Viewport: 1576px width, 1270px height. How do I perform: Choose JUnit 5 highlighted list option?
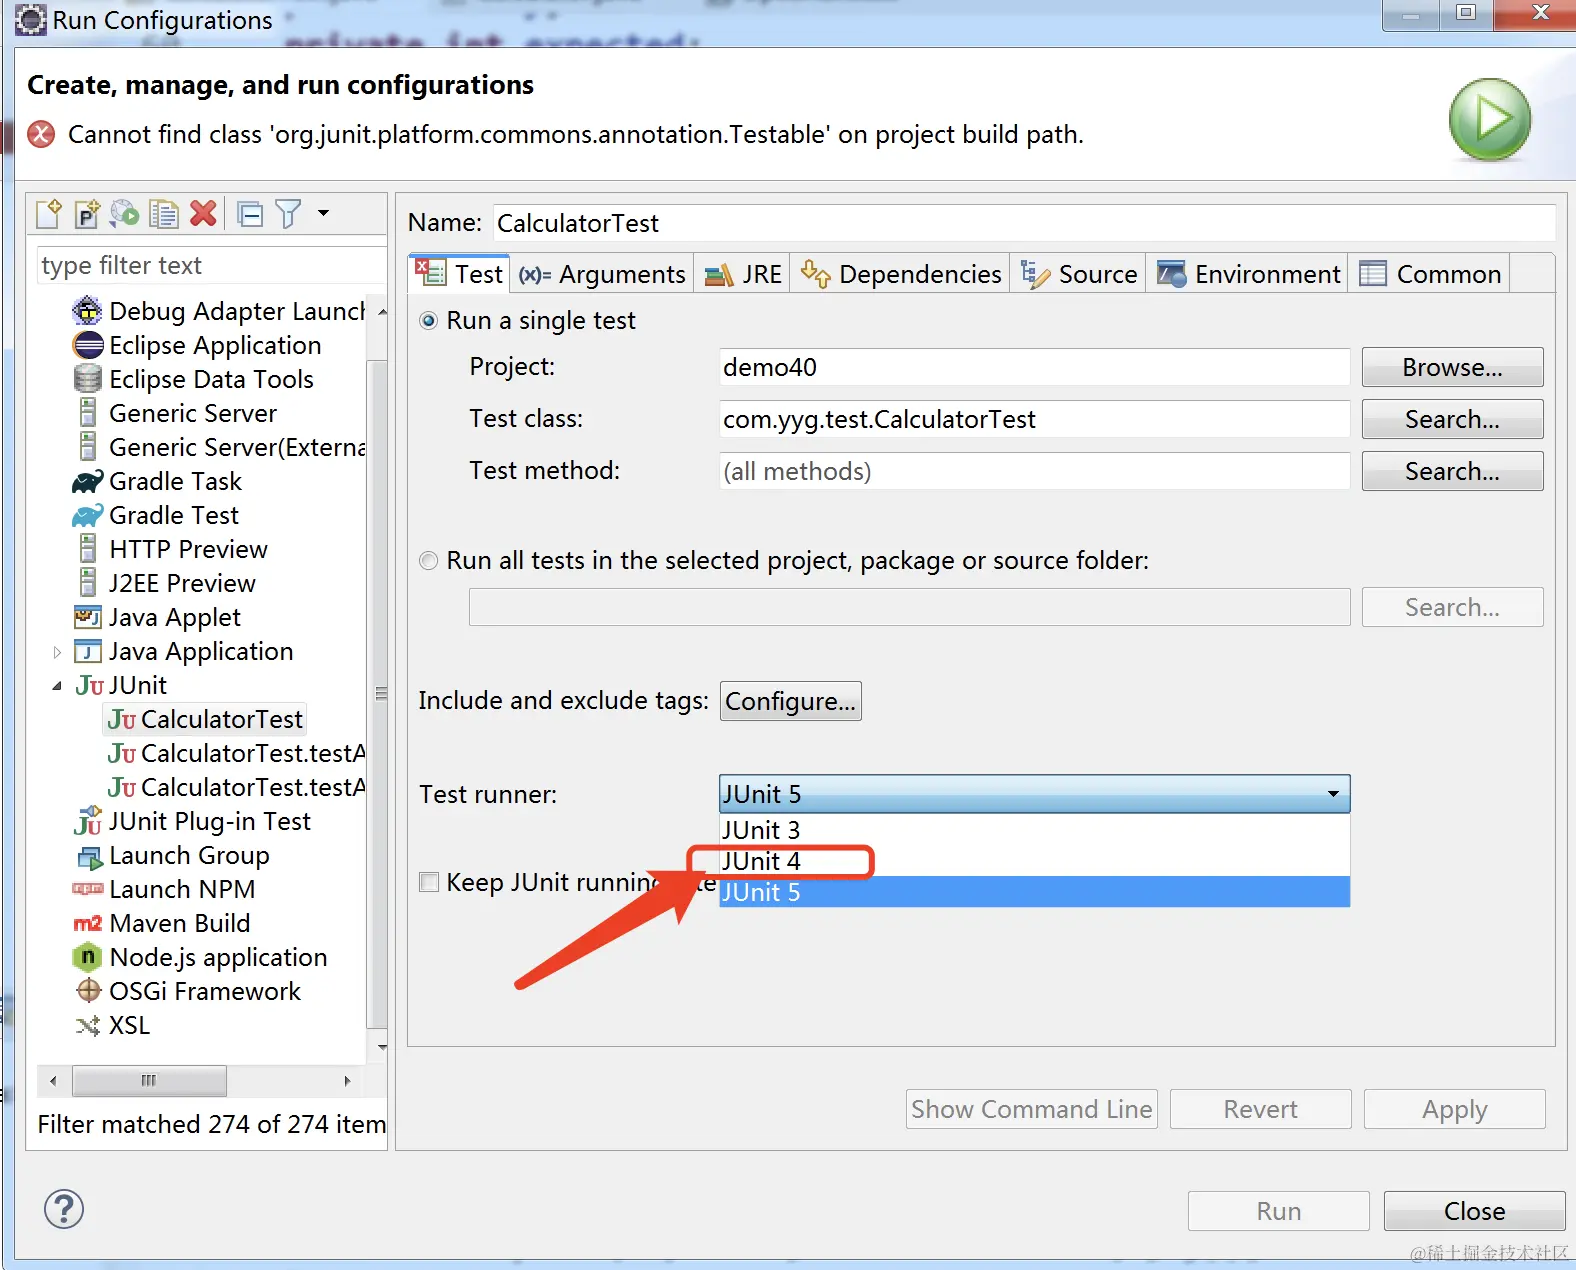pos(1034,892)
